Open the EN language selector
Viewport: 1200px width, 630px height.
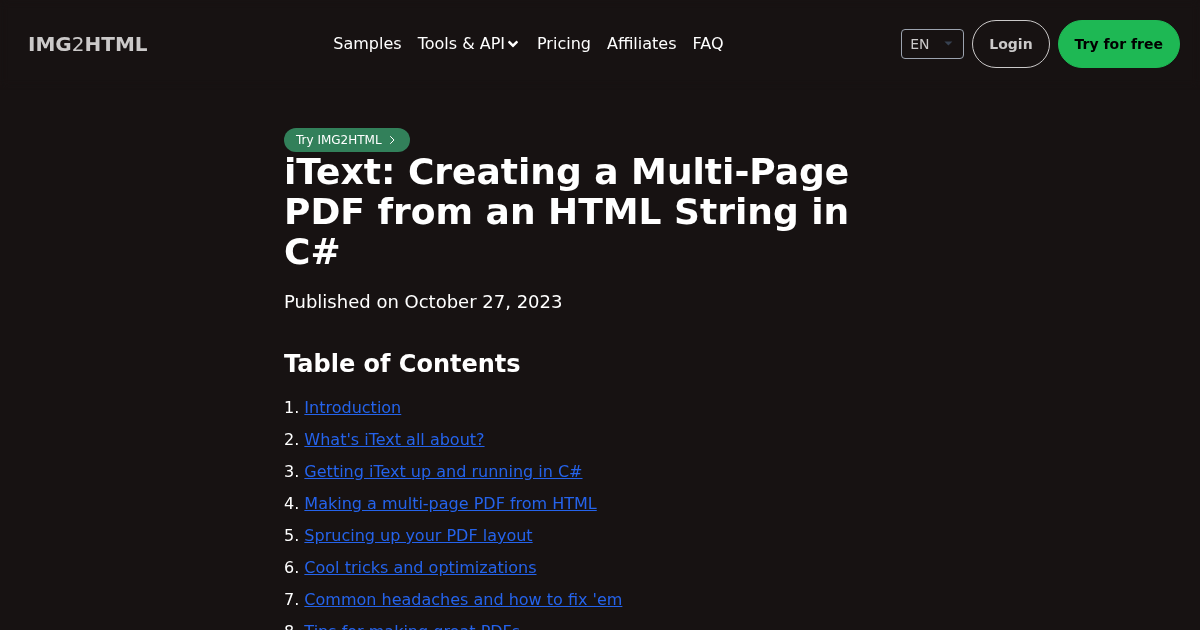pyautogui.click(x=931, y=44)
